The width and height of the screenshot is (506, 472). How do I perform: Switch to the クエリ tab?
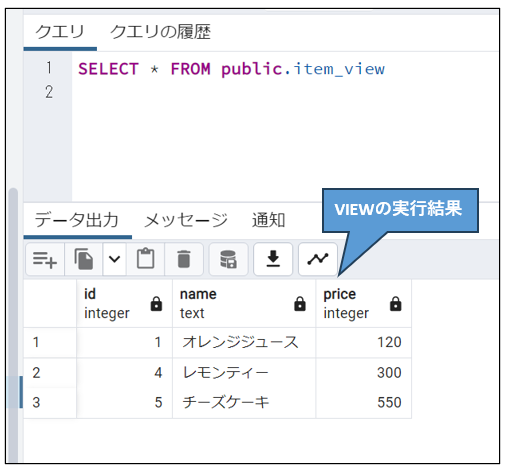click(x=60, y=32)
